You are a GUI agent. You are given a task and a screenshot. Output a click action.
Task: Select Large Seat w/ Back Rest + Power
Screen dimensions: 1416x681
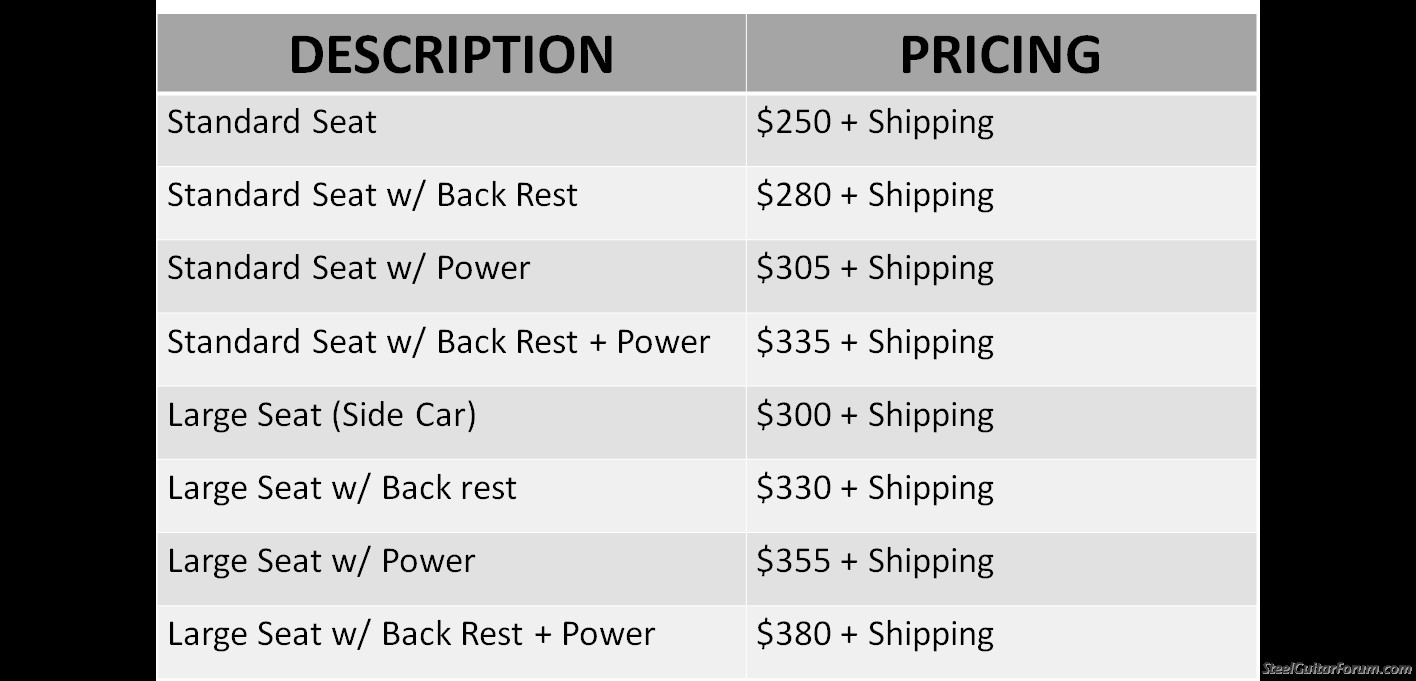pyautogui.click(x=411, y=634)
